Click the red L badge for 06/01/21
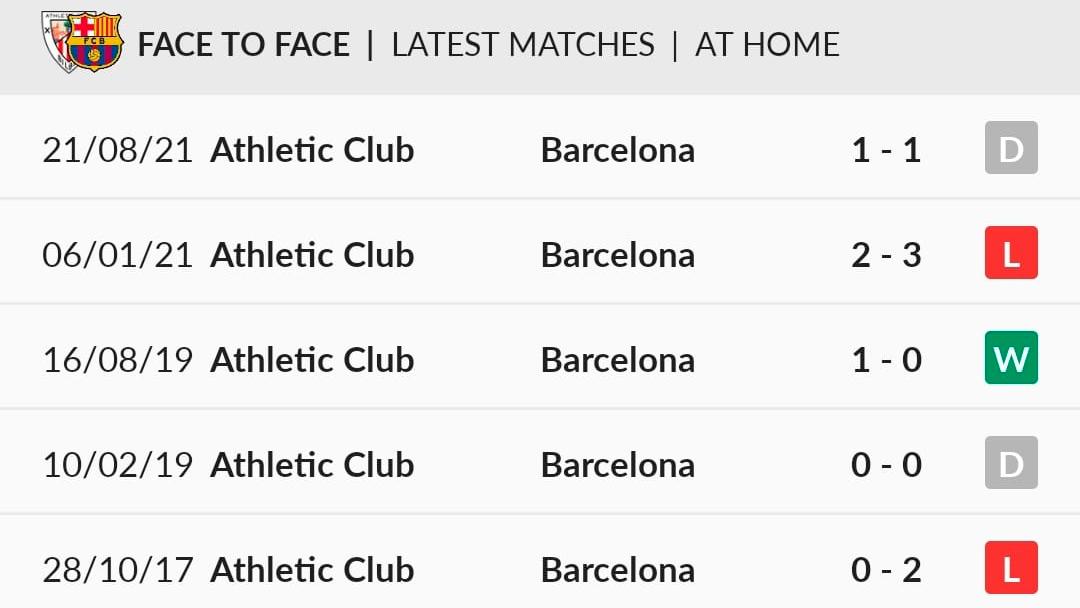Screen dimensions: 1080x608 coord(1011,253)
